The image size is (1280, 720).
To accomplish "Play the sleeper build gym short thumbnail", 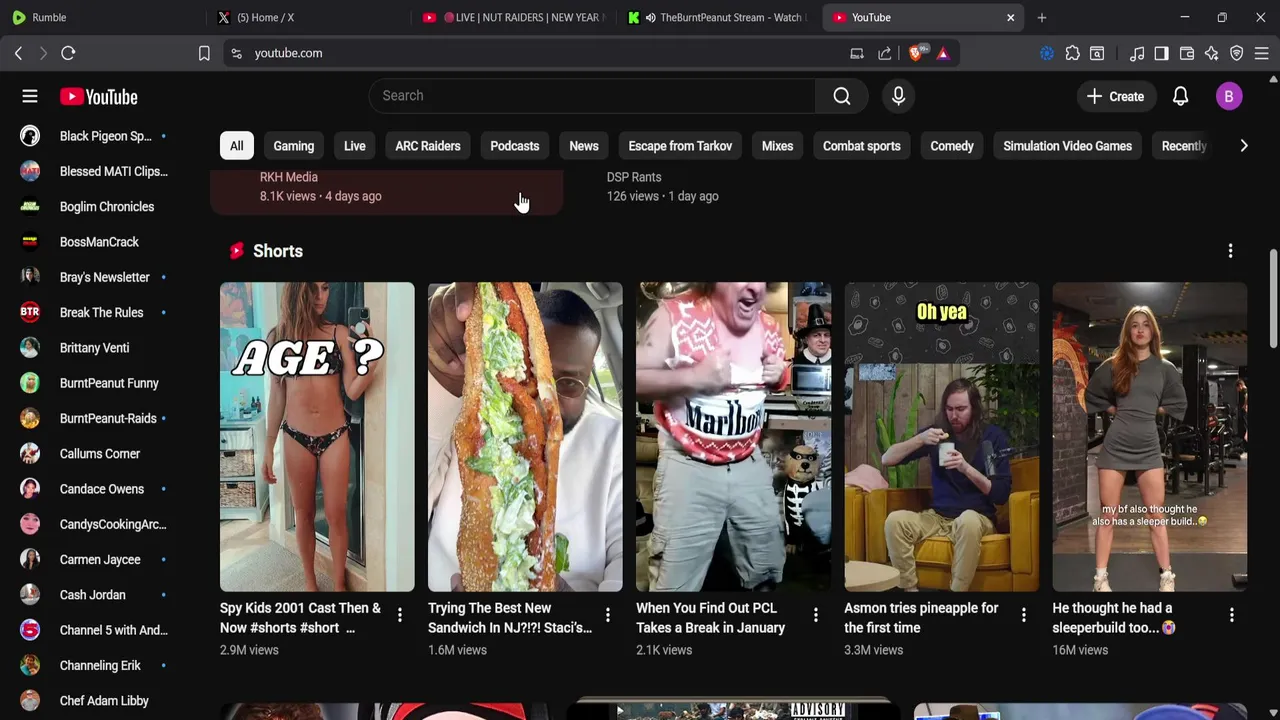I will click(1149, 437).
